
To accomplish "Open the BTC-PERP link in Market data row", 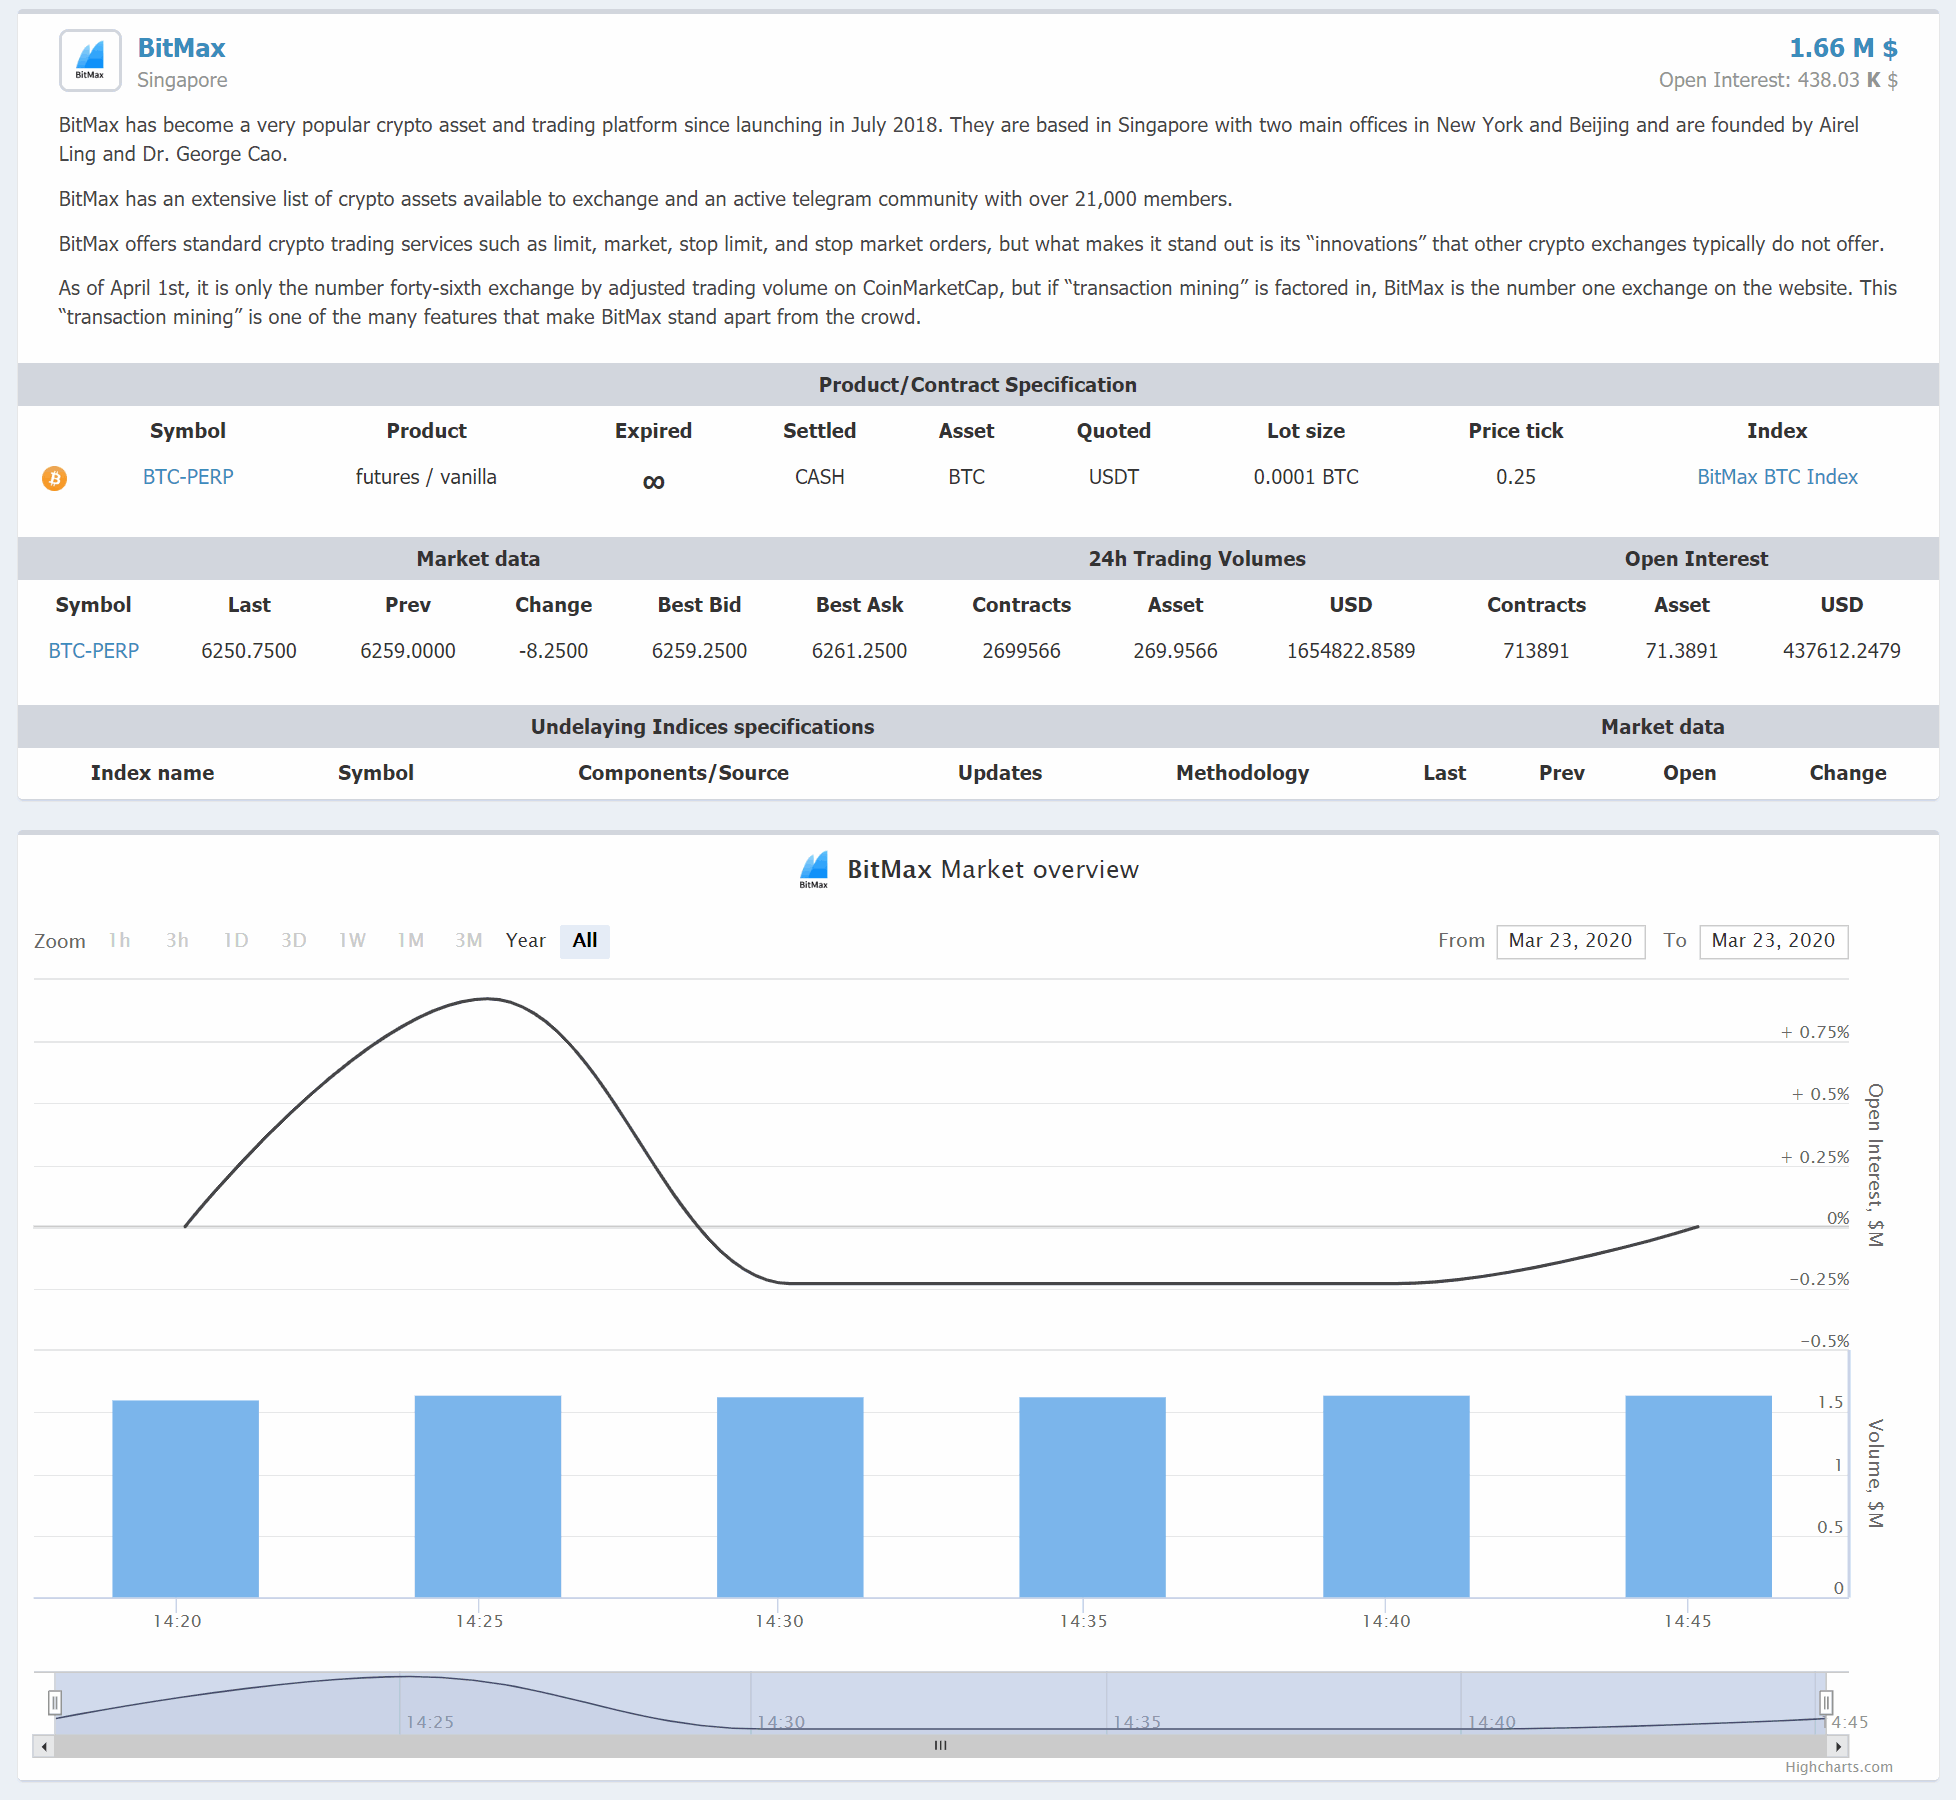I will (94, 651).
